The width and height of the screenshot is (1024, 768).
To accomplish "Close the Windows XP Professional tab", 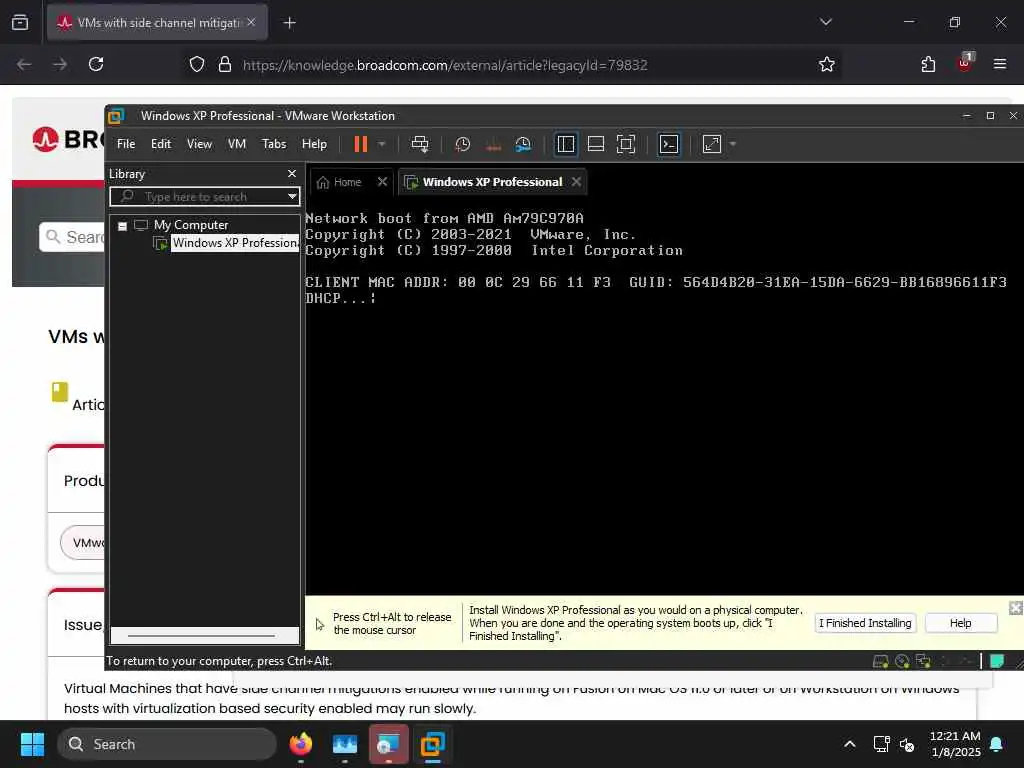I will tap(576, 182).
